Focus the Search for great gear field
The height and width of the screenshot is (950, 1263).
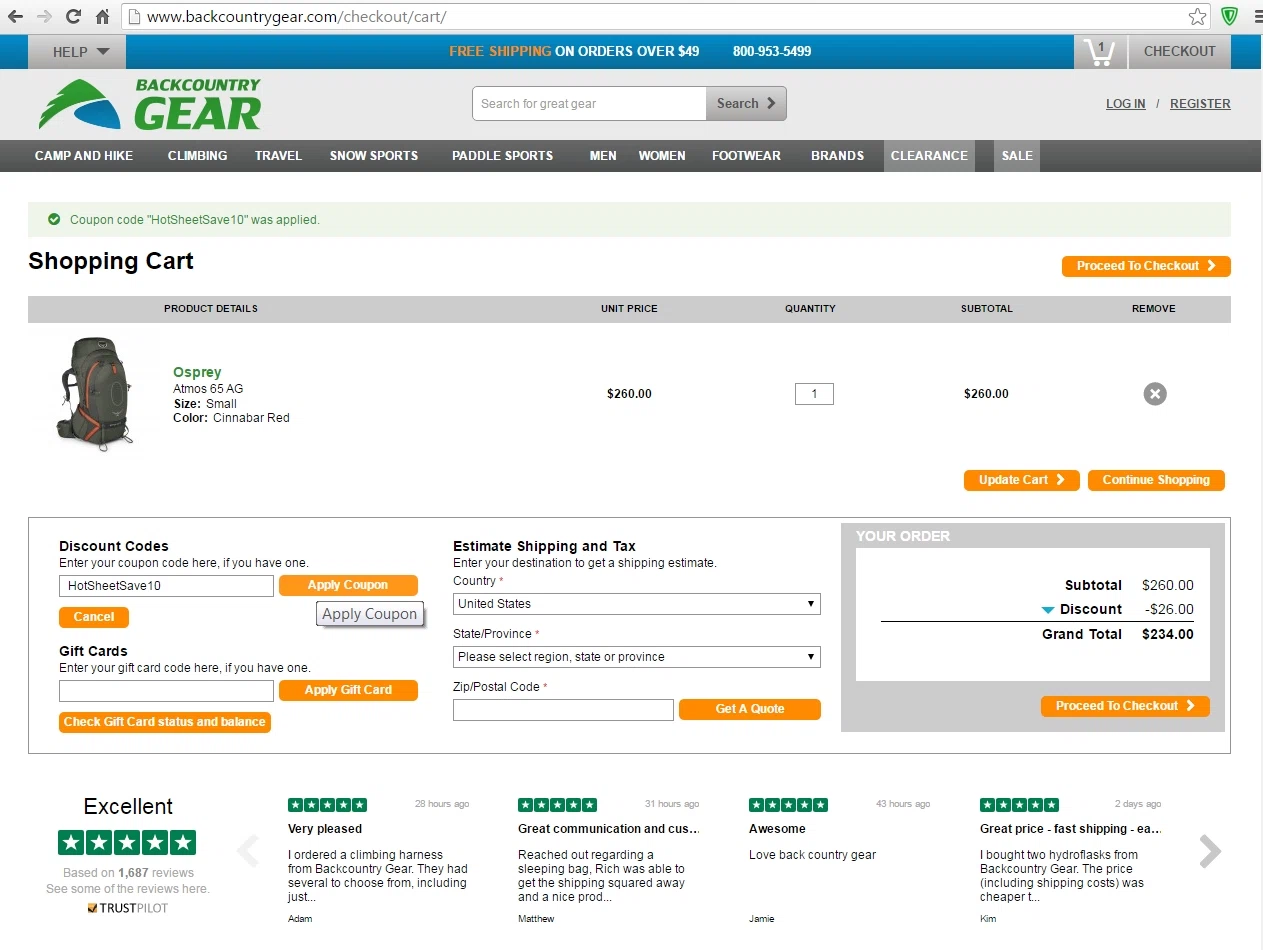click(x=589, y=103)
